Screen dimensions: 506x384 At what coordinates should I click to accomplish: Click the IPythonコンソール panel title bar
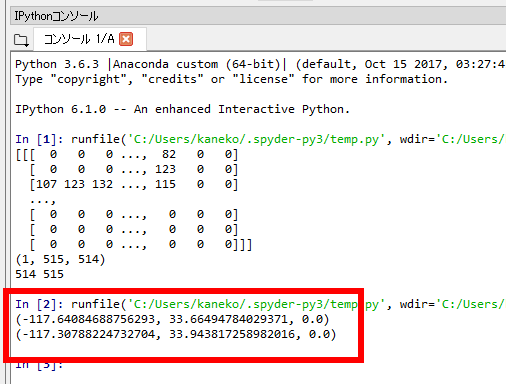coord(258,16)
